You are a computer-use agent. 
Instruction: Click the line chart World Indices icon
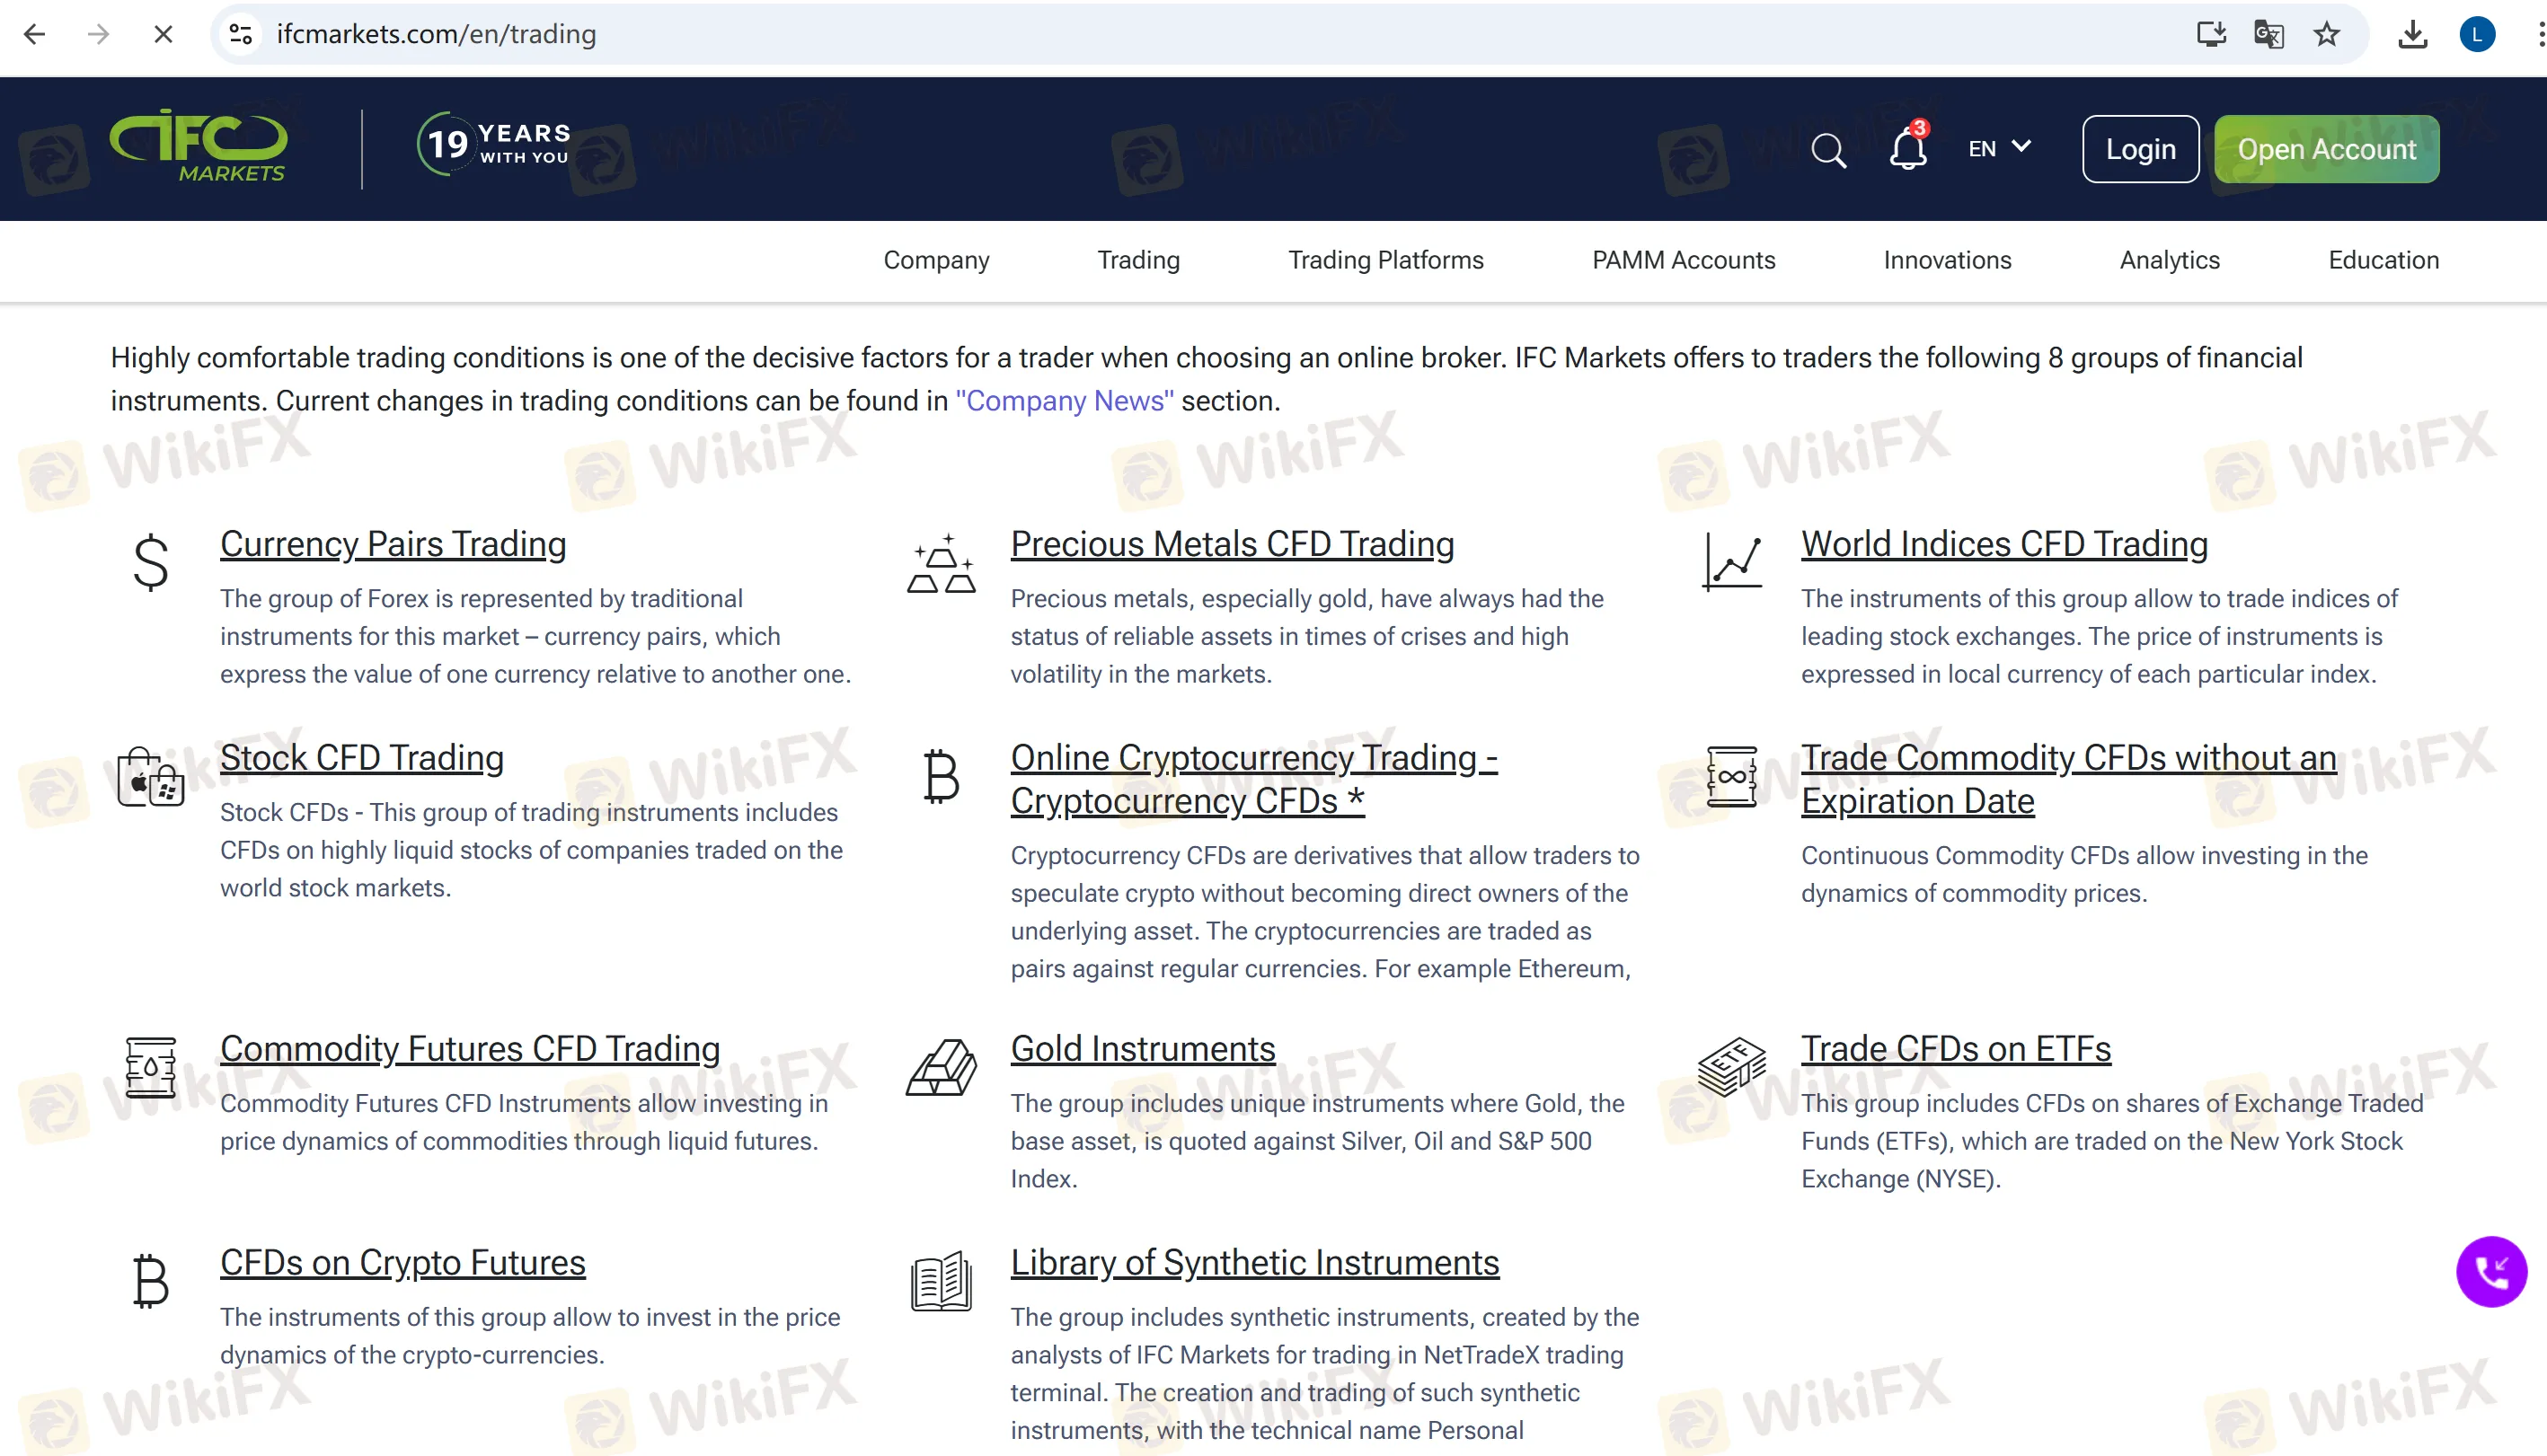1731,561
